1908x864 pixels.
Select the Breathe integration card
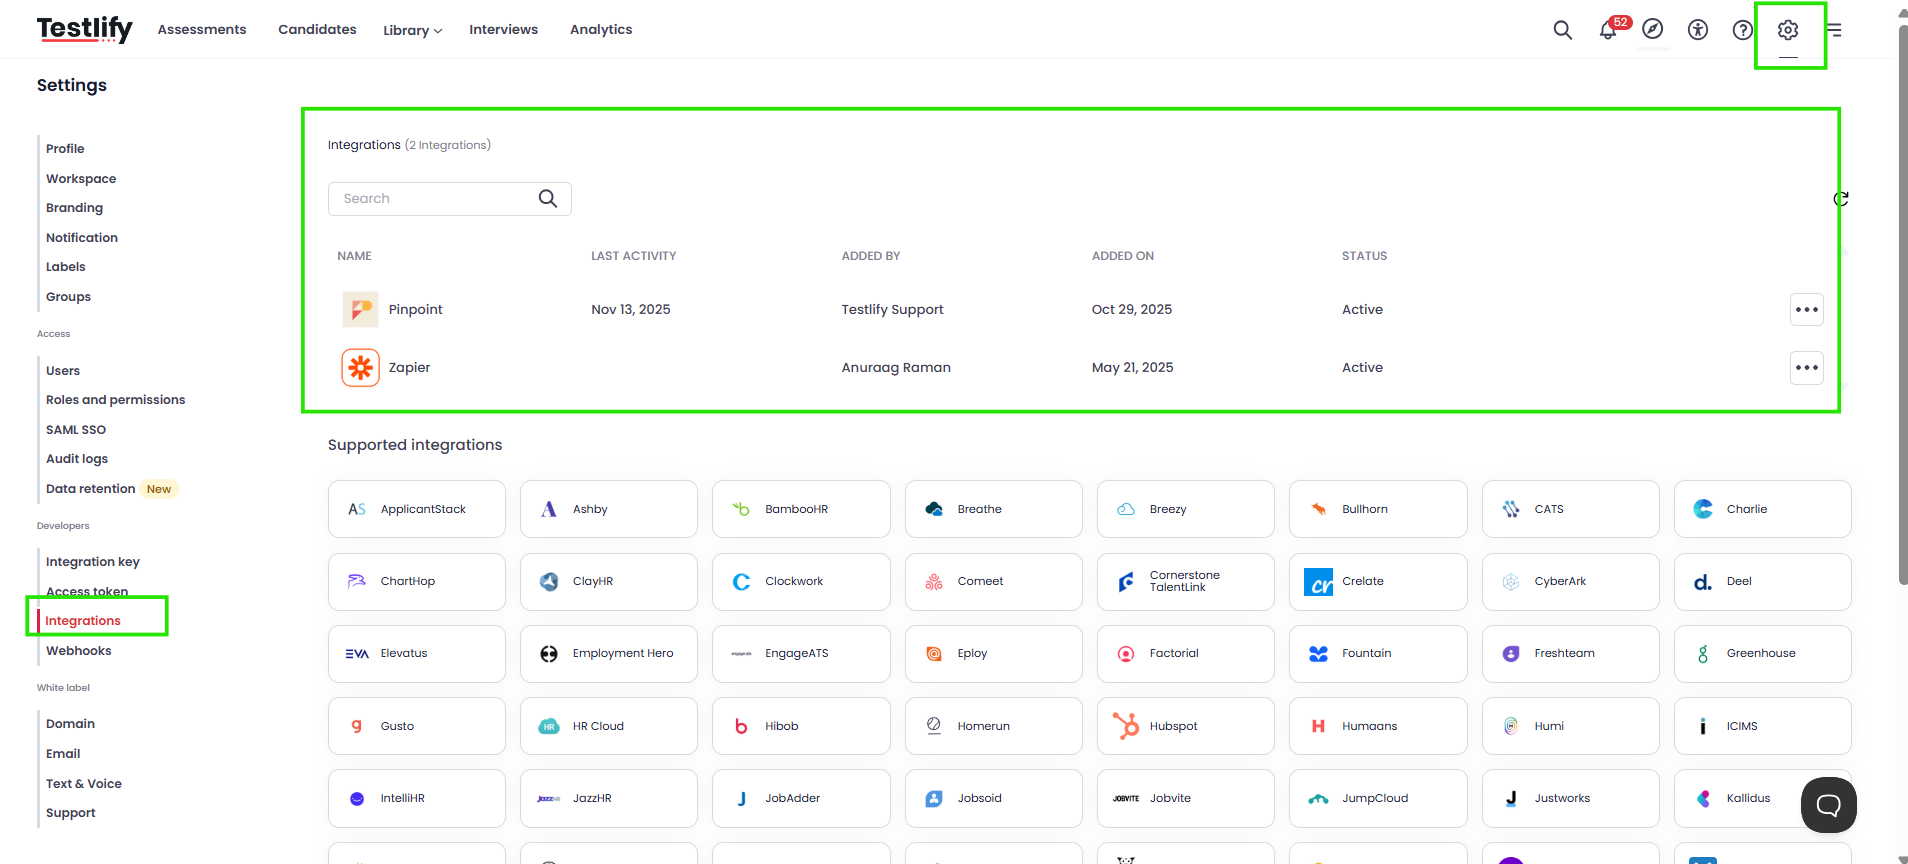994,509
